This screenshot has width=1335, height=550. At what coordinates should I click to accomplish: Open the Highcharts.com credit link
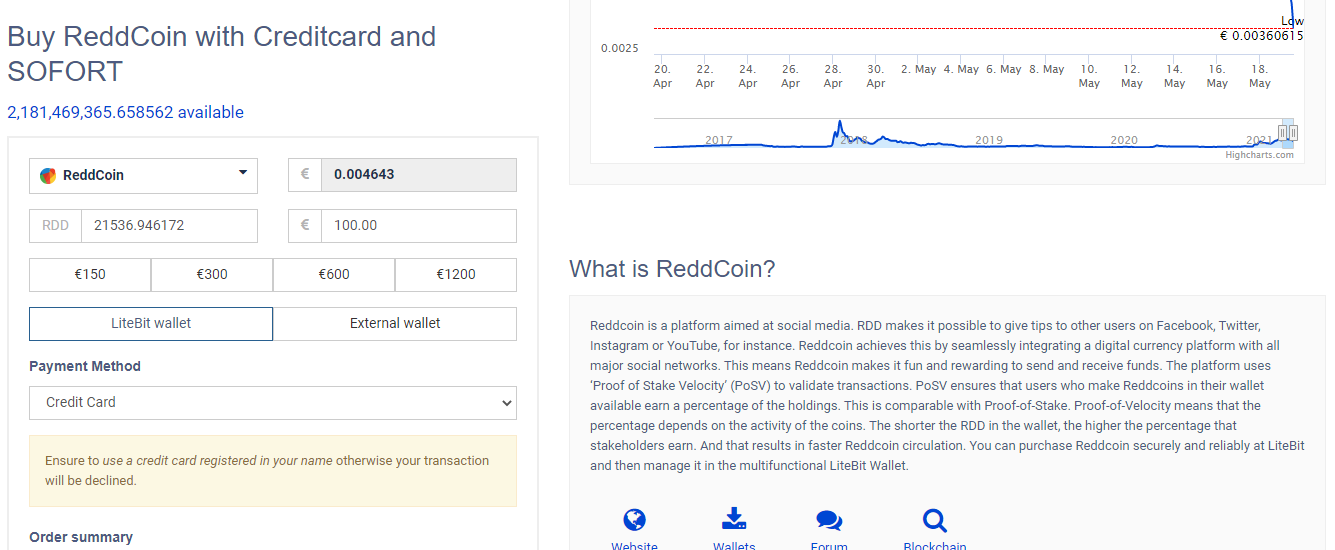[x=1259, y=155]
